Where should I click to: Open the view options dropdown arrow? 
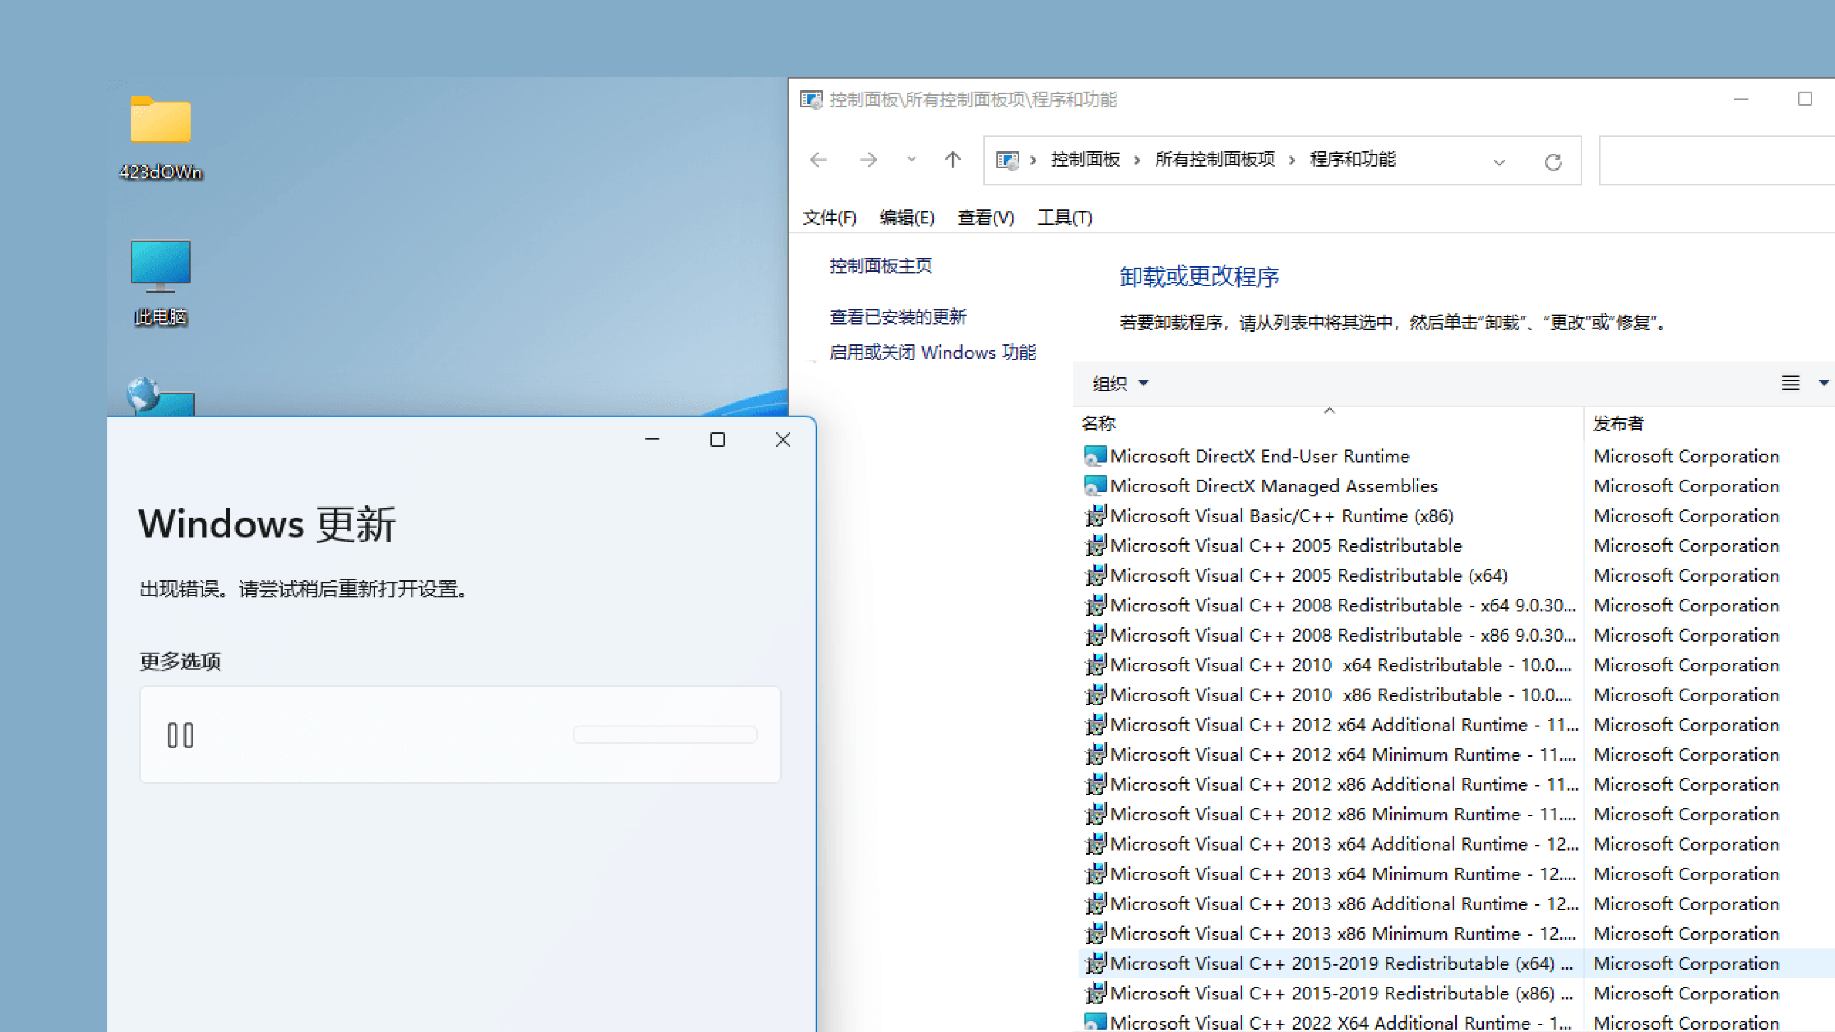point(1822,383)
